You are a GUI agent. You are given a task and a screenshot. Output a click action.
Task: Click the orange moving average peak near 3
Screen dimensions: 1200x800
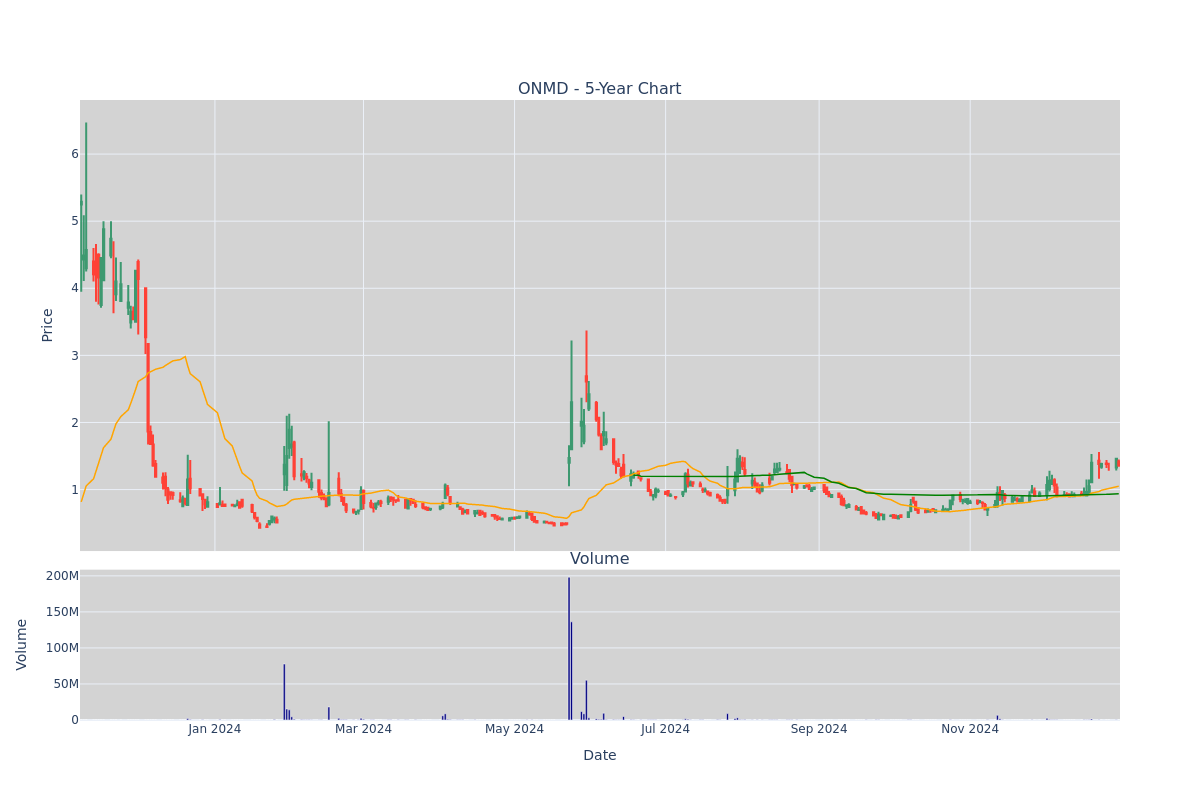184,357
